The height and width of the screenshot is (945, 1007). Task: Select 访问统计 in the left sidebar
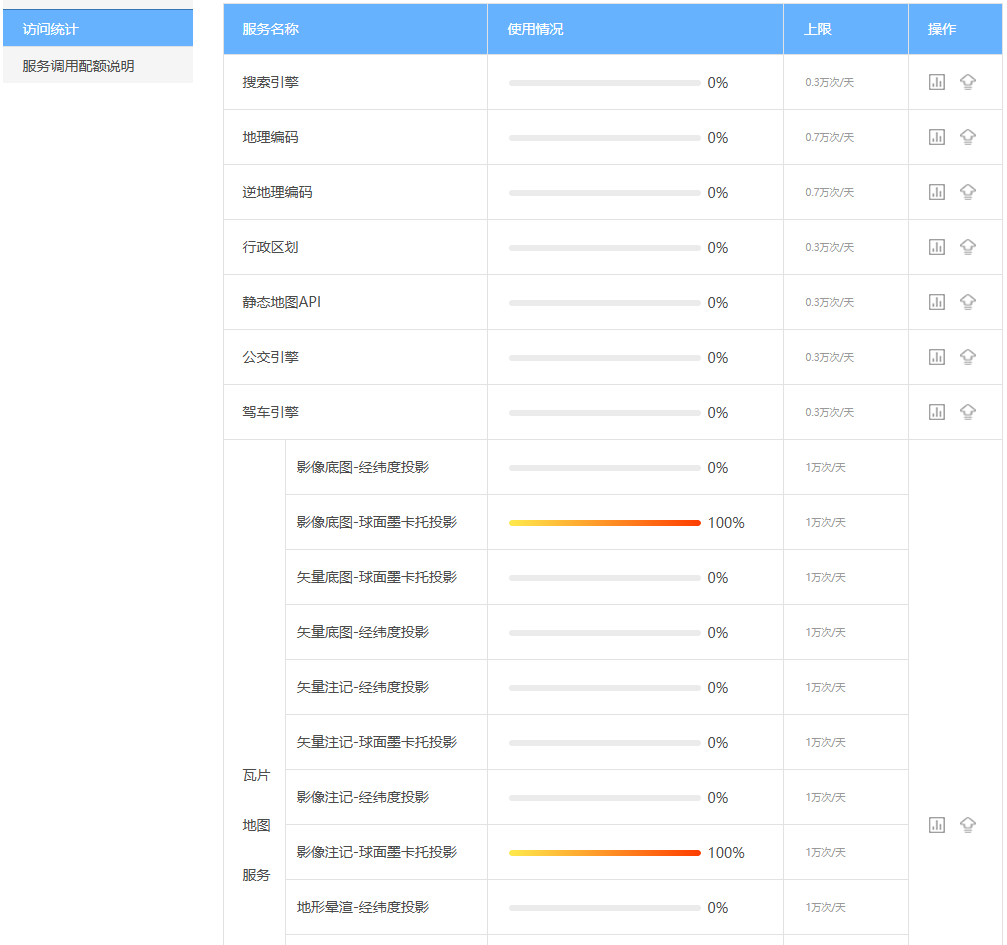coord(97,29)
